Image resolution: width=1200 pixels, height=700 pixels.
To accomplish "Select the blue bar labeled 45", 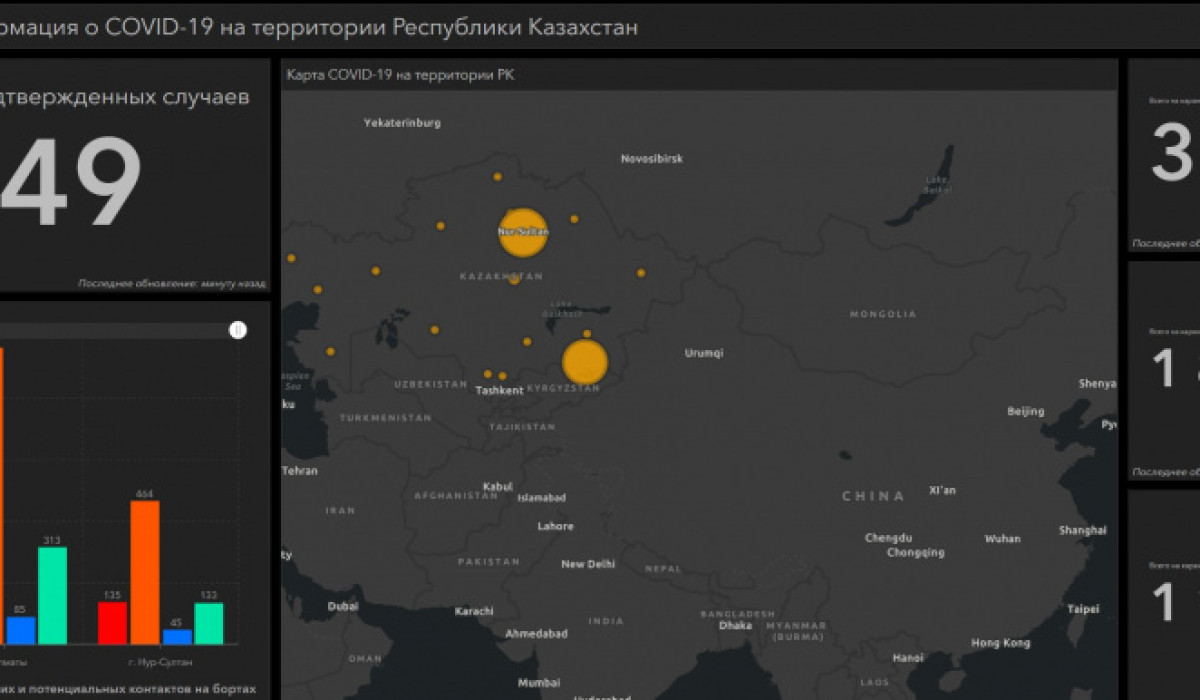I will pyautogui.click(x=177, y=637).
